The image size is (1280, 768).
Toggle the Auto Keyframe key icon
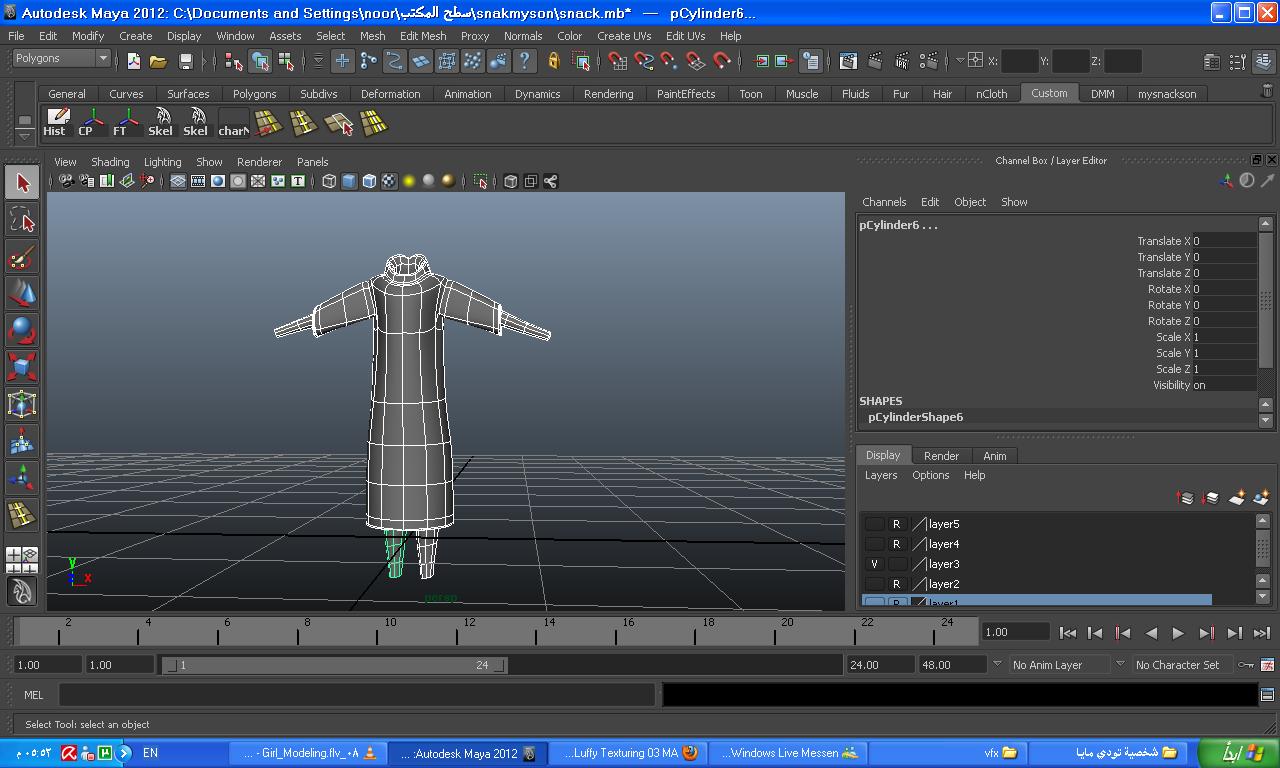click(1245, 665)
